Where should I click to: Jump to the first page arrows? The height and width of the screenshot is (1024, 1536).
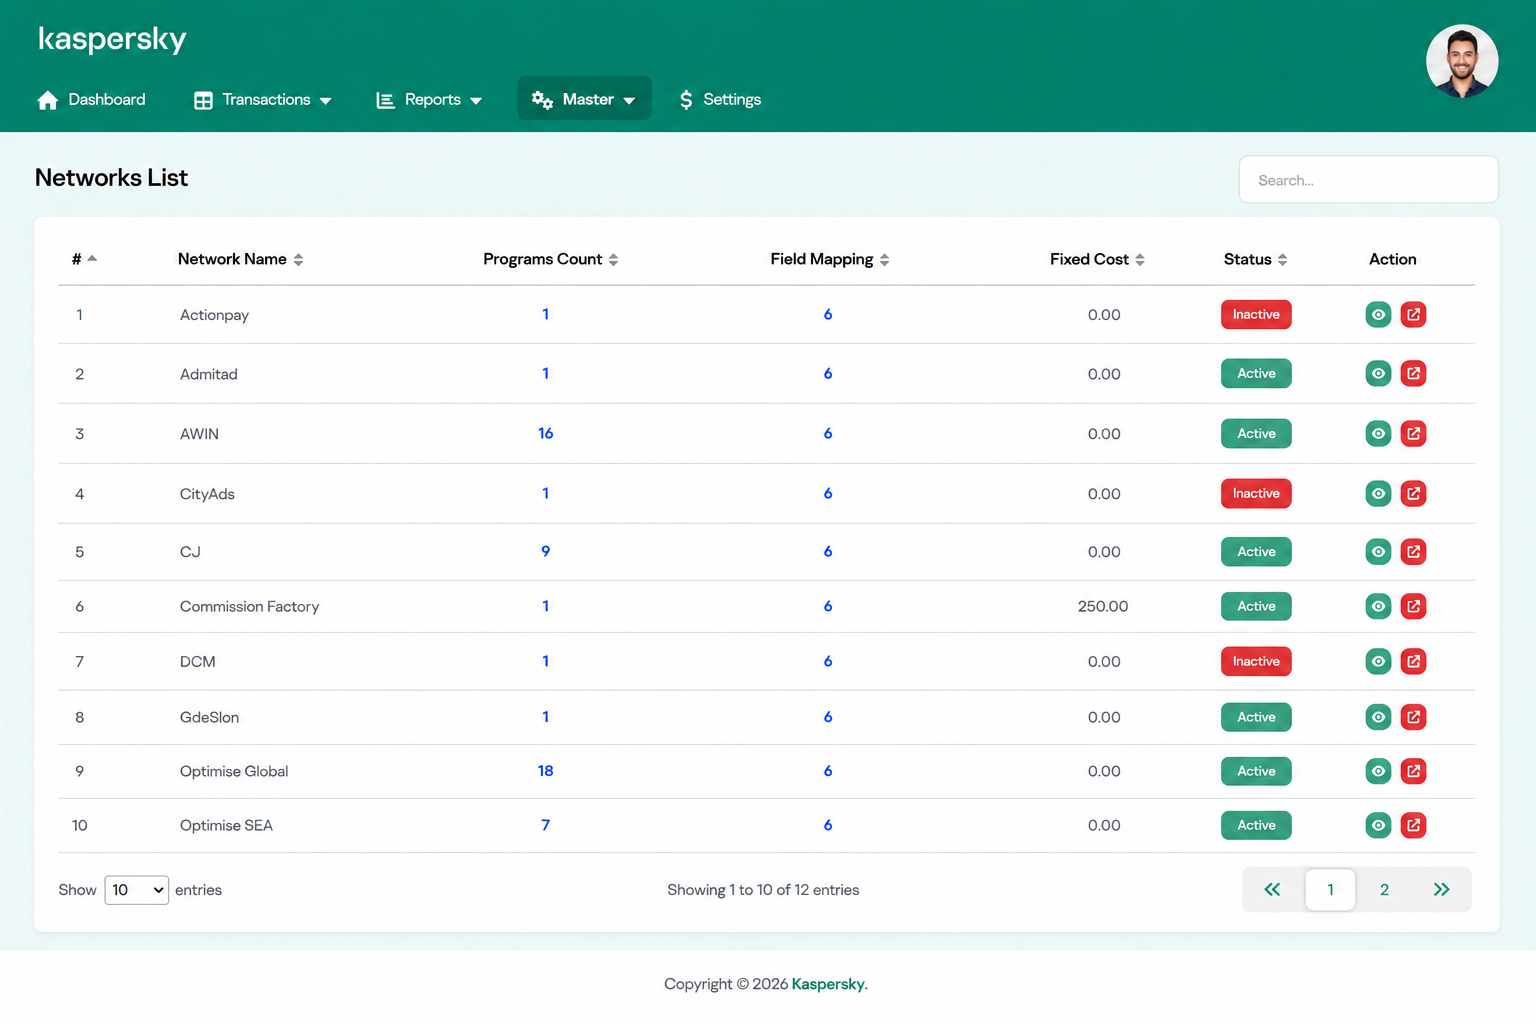pyautogui.click(x=1272, y=890)
